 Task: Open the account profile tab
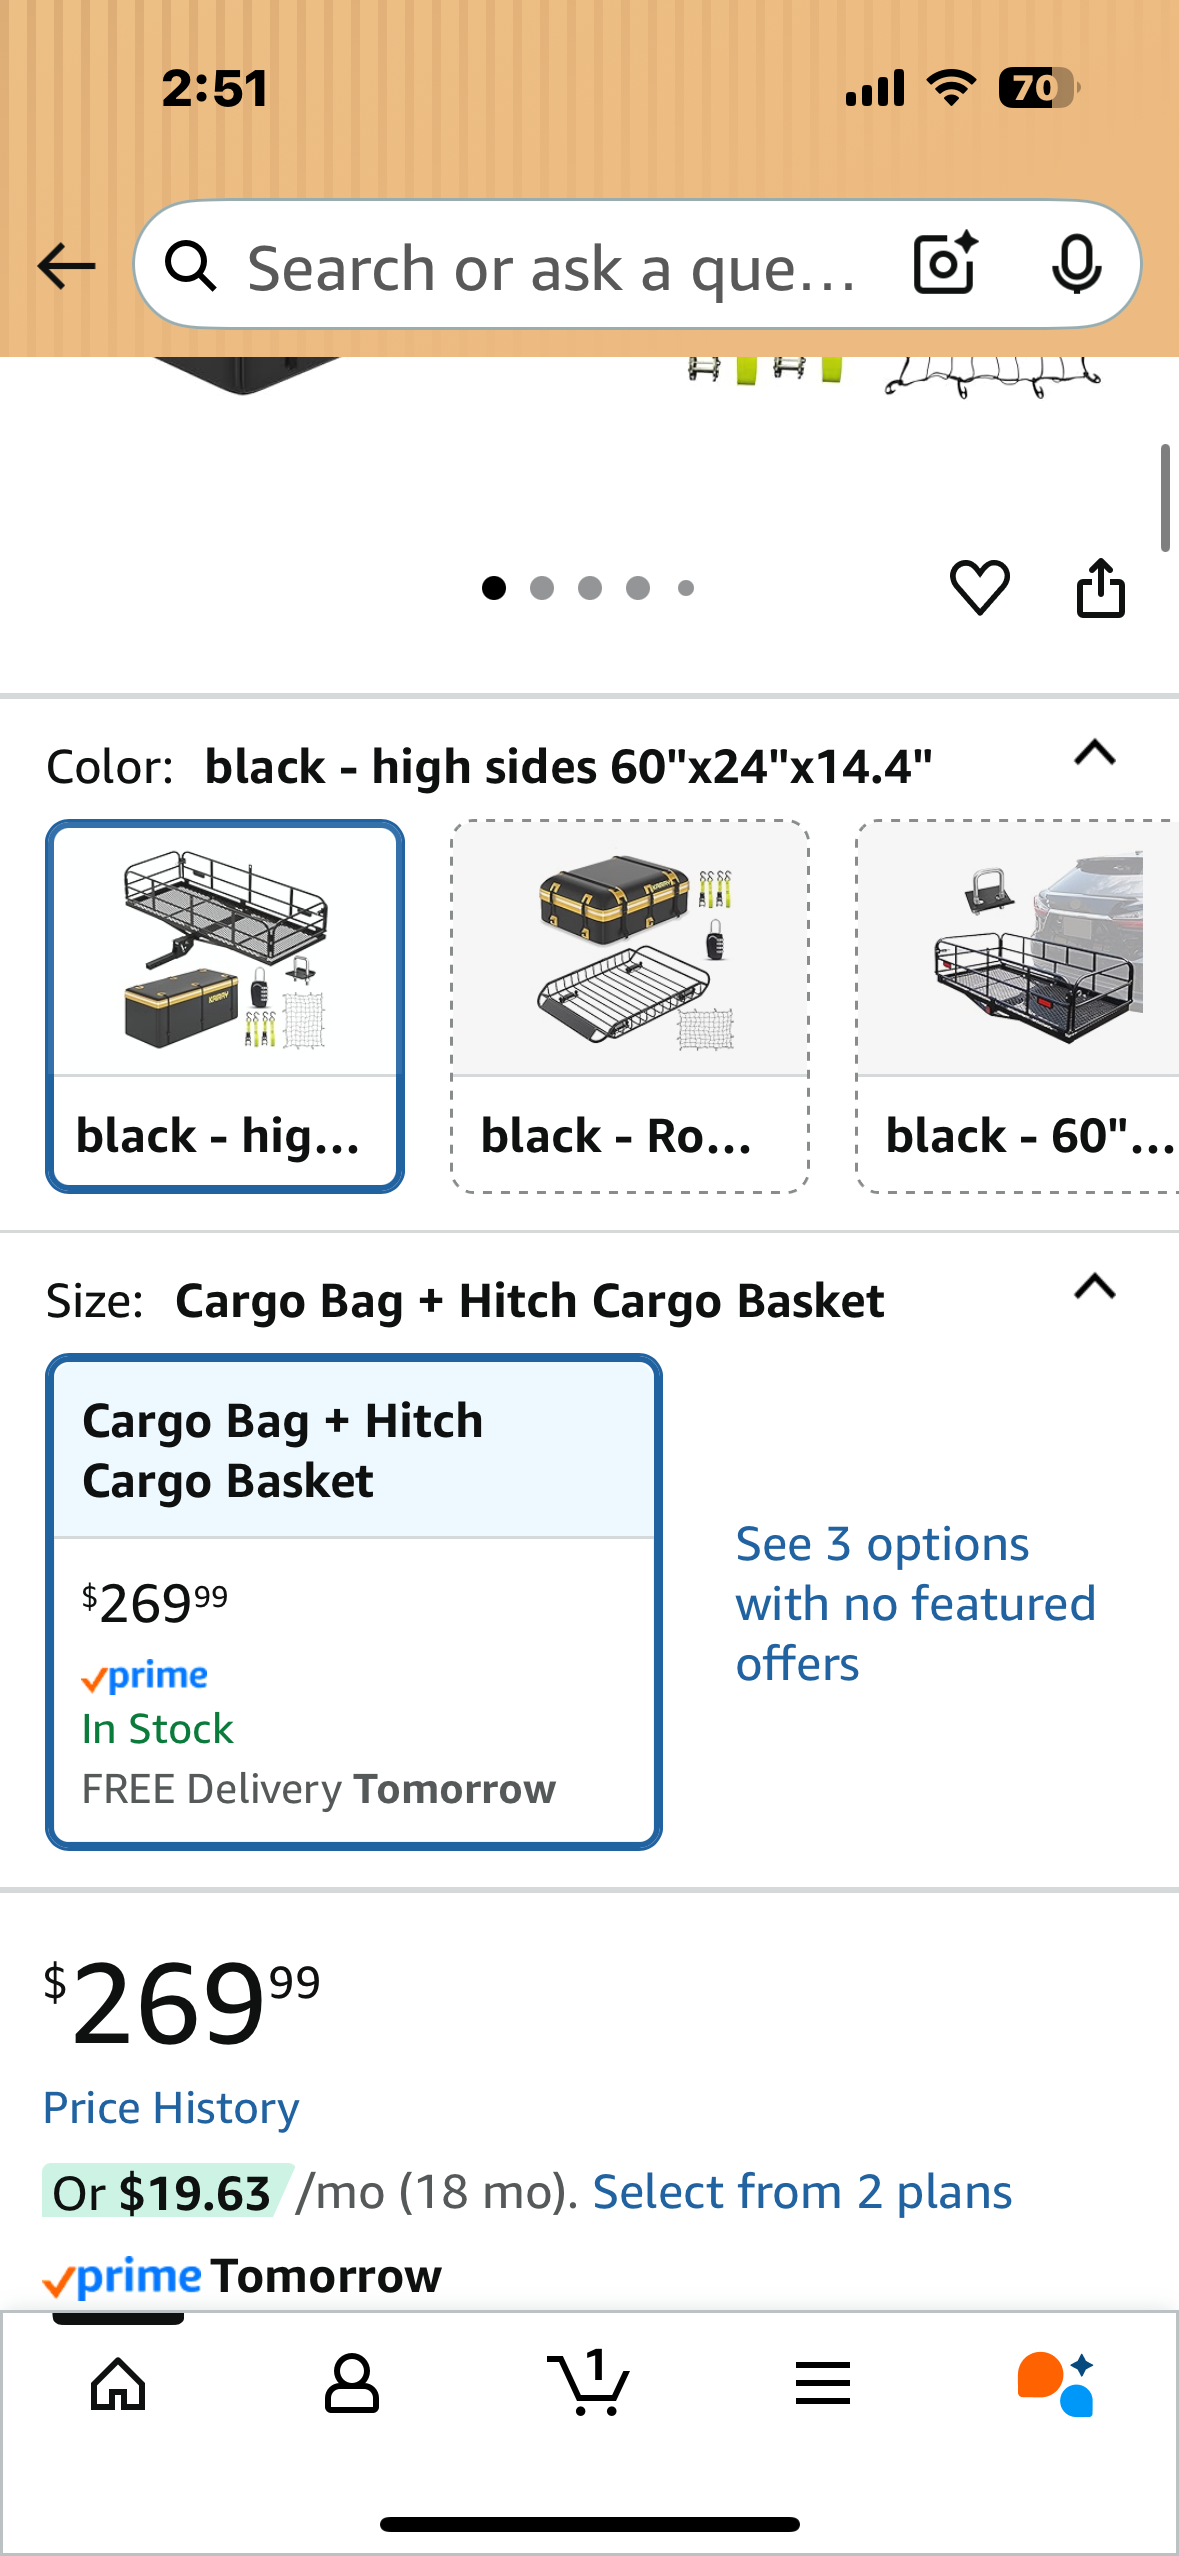point(352,2384)
